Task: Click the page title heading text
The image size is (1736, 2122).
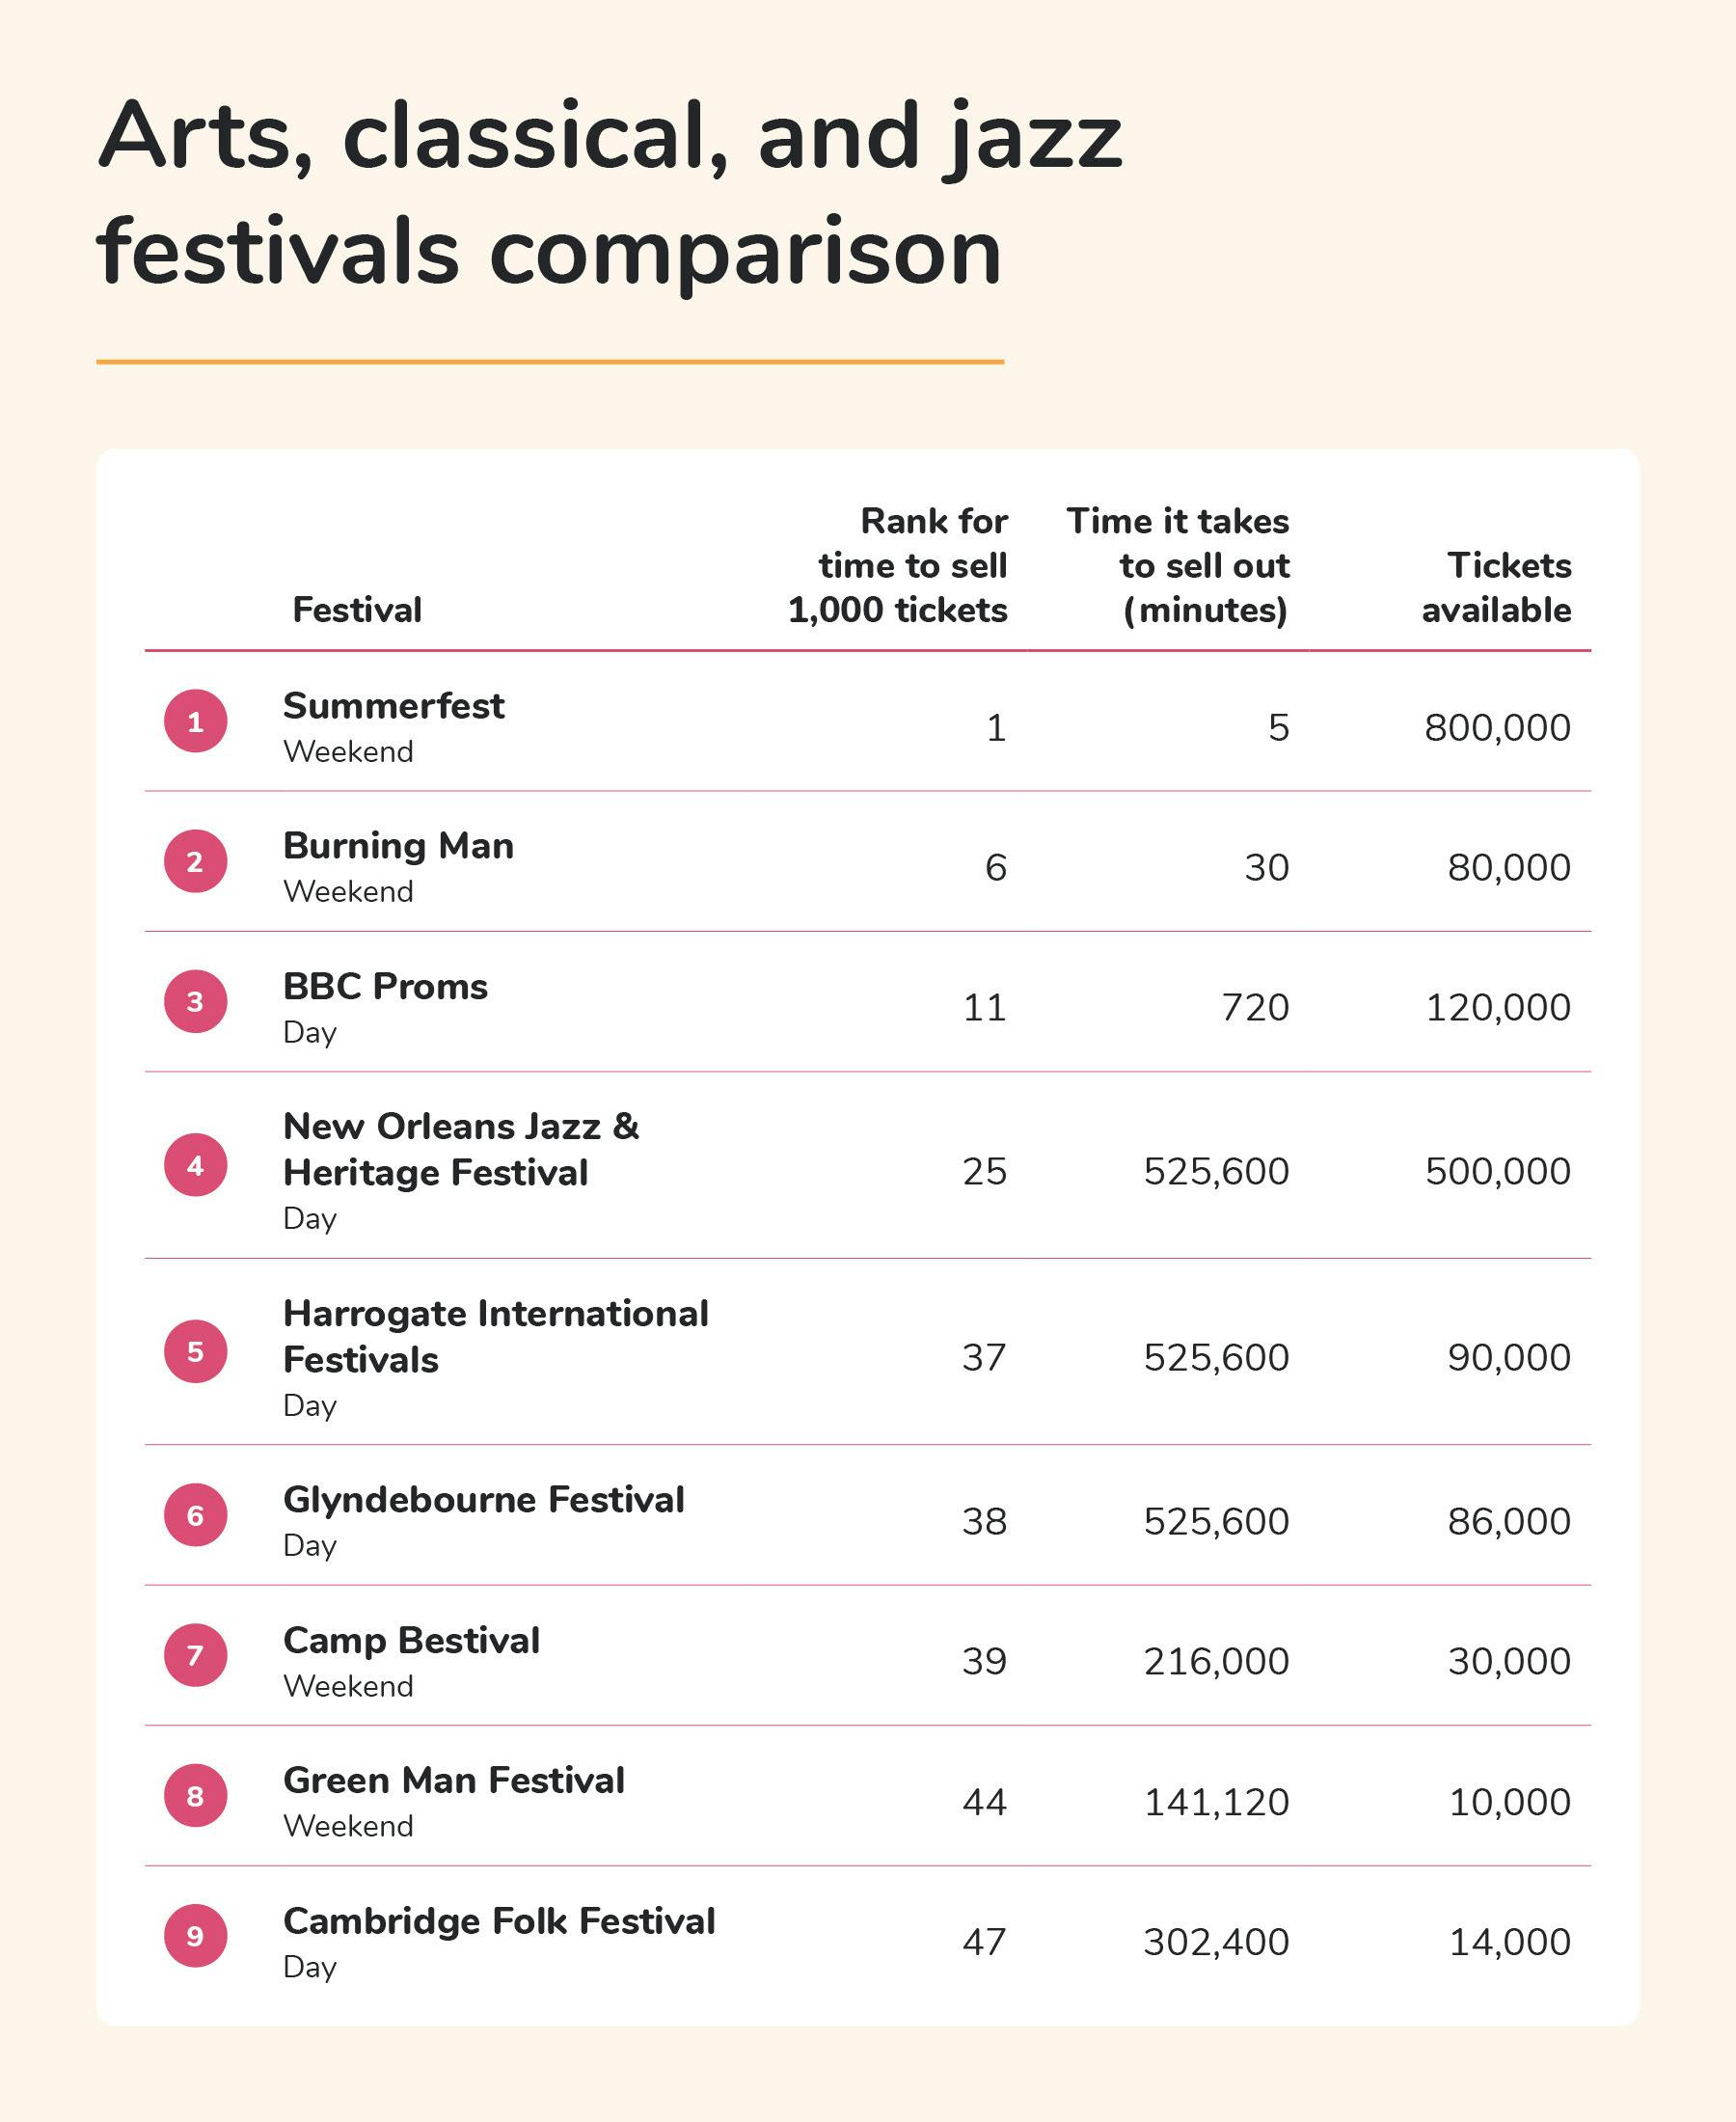Action: coord(609,193)
